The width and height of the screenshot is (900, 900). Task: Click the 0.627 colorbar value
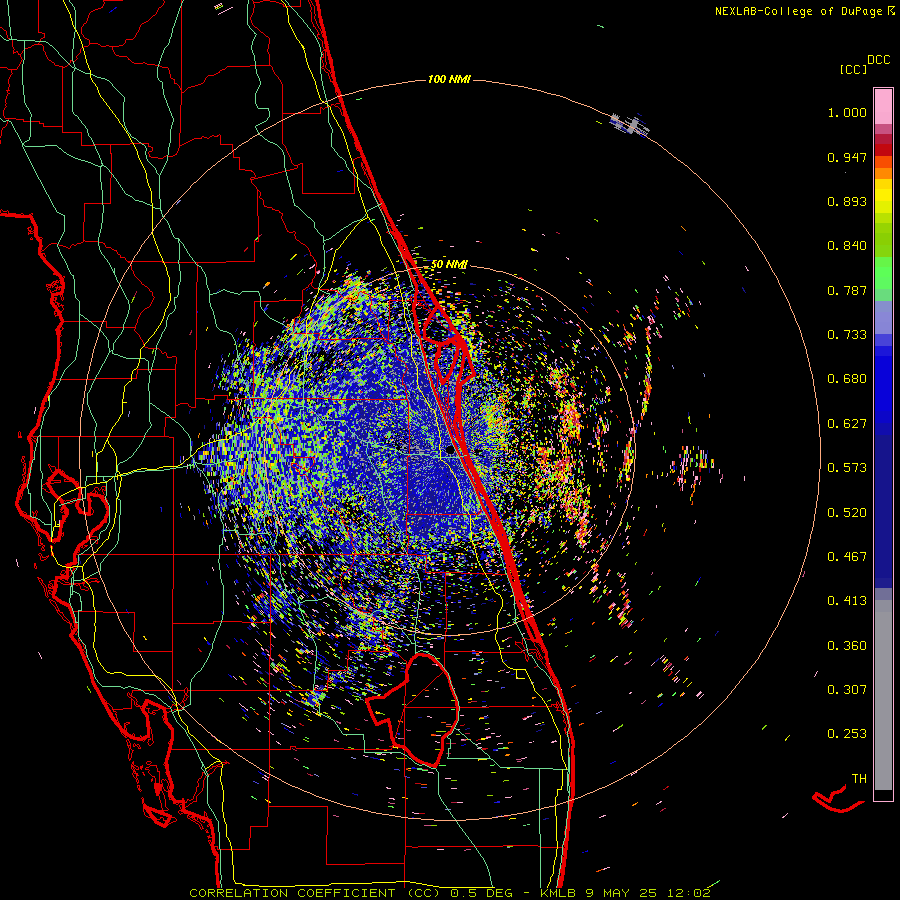pyautogui.click(x=847, y=424)
